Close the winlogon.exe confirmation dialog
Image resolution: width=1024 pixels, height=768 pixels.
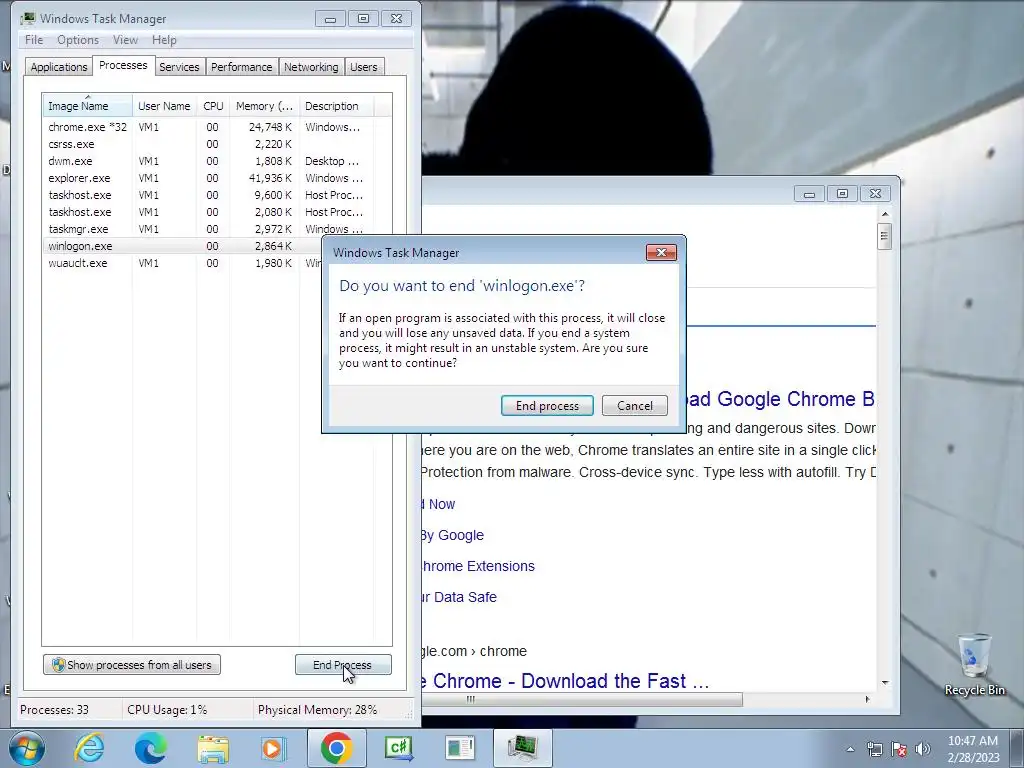pos(661,253)
